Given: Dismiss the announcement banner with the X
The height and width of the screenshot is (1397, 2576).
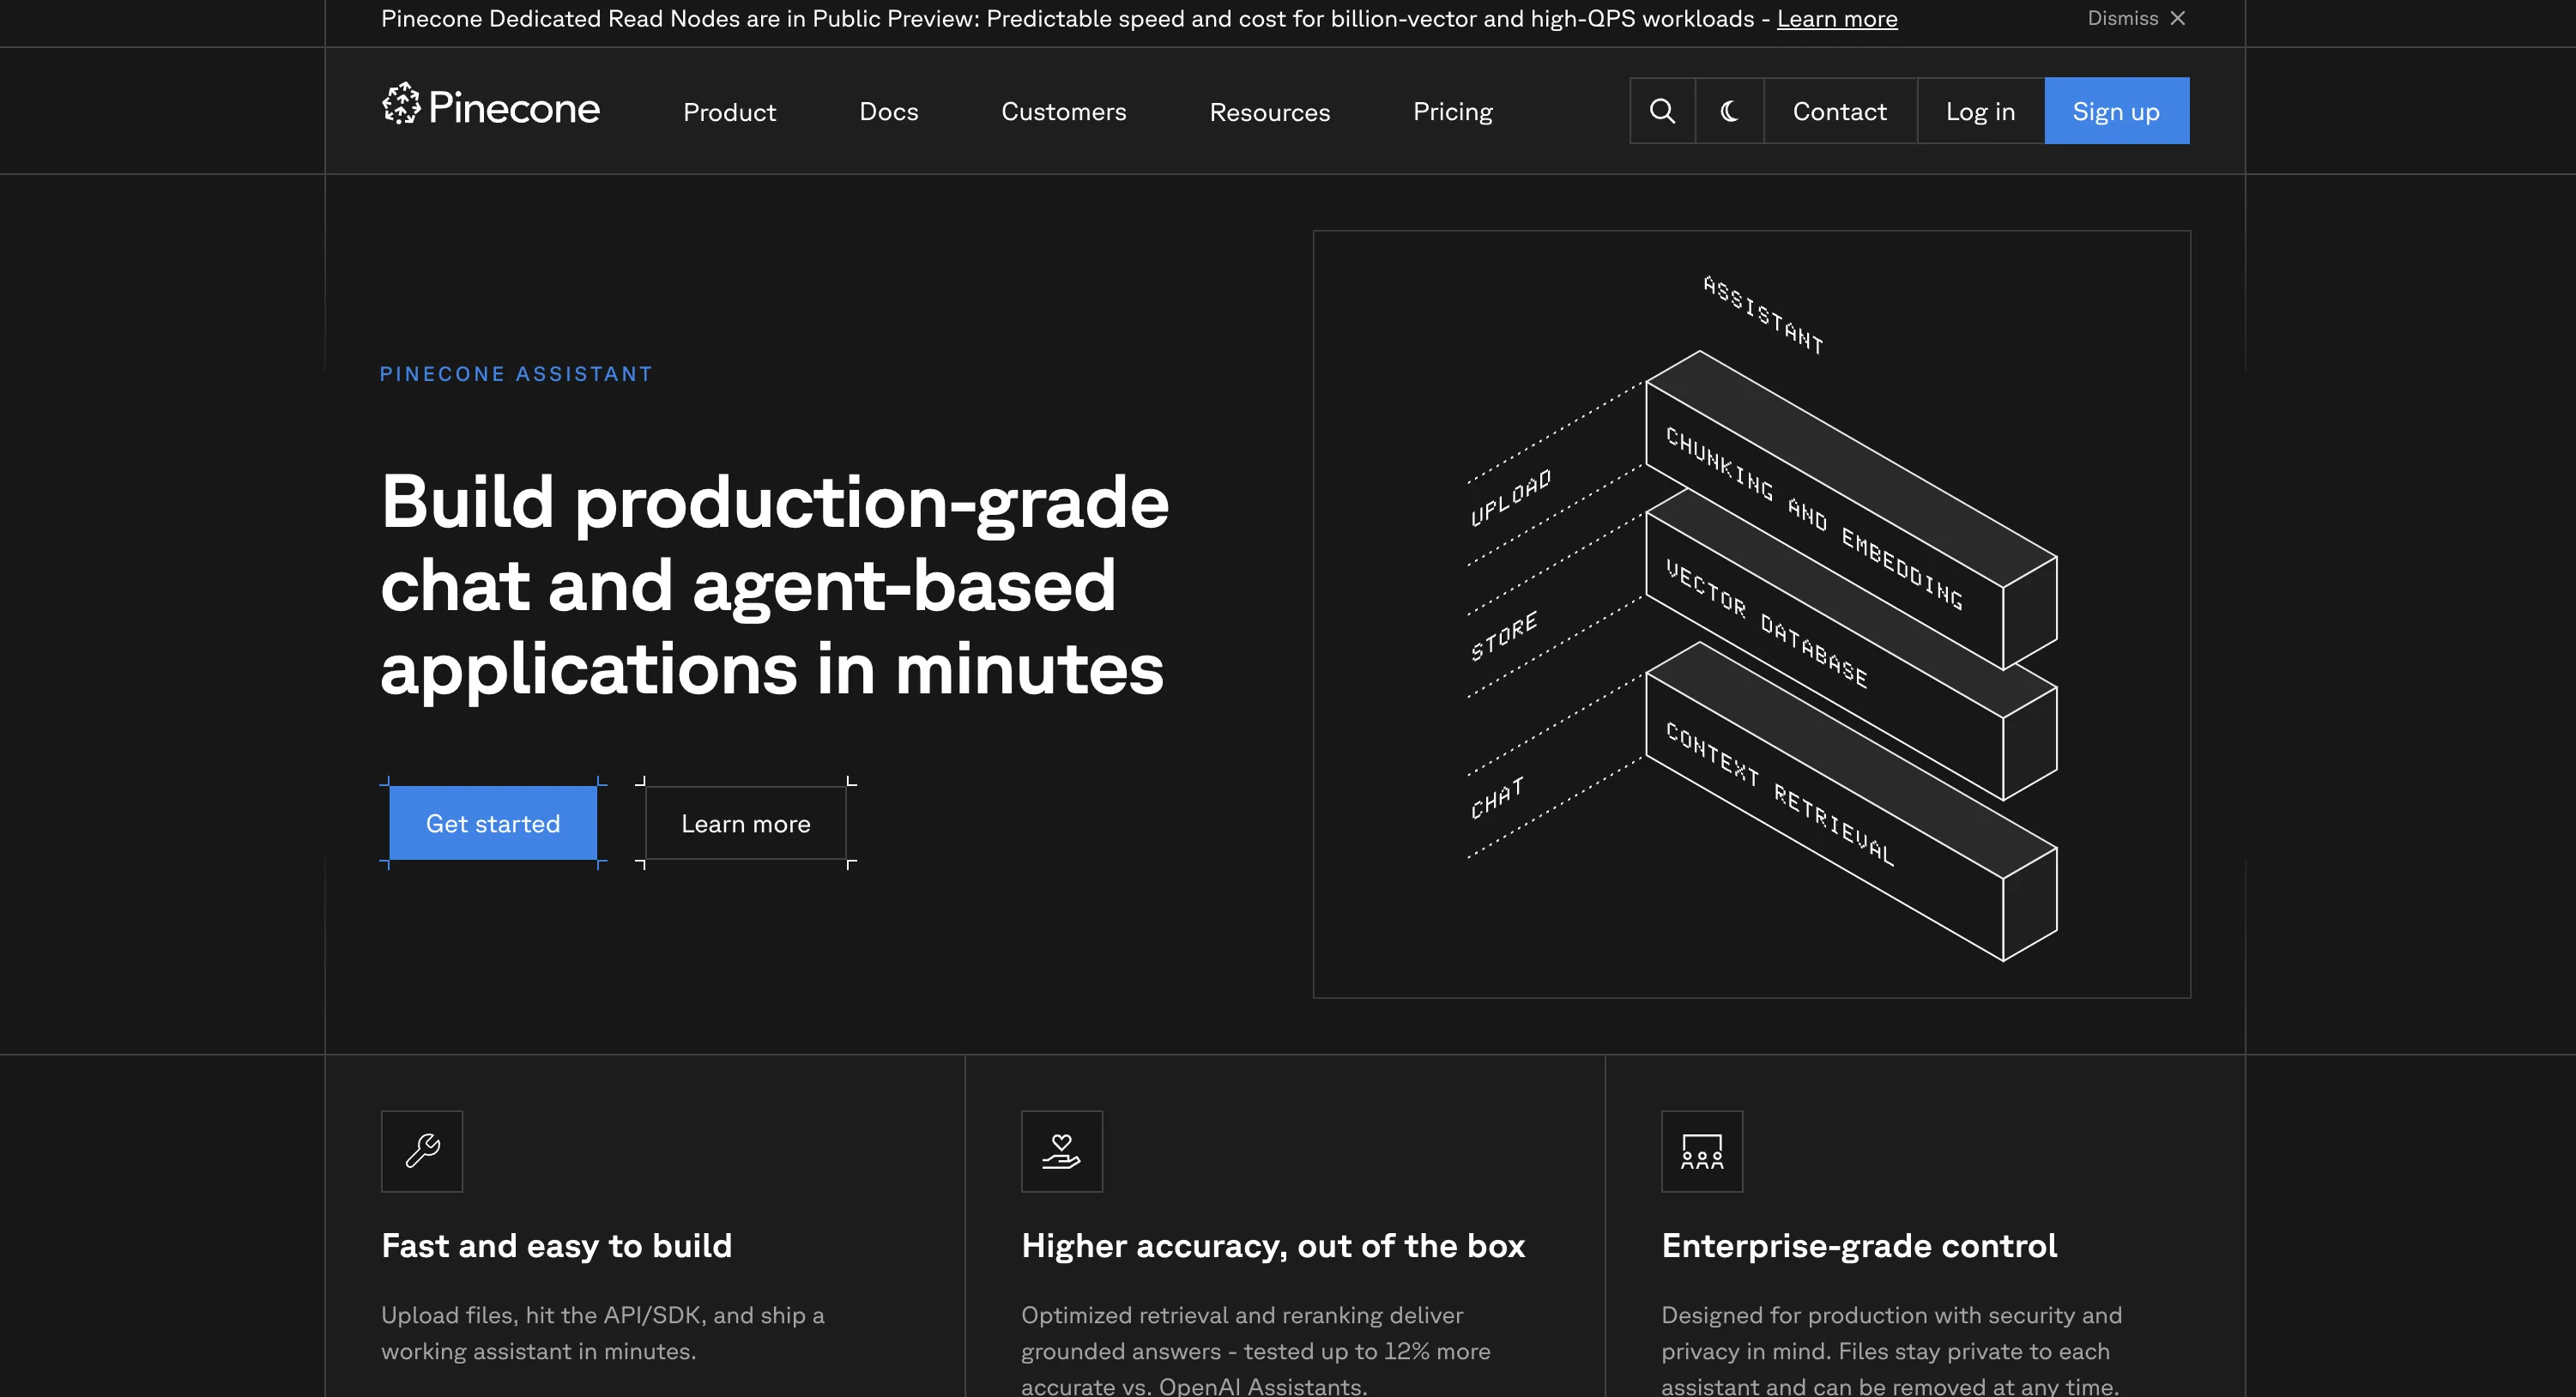Looking at the screenshot, I should [2178, 18].
